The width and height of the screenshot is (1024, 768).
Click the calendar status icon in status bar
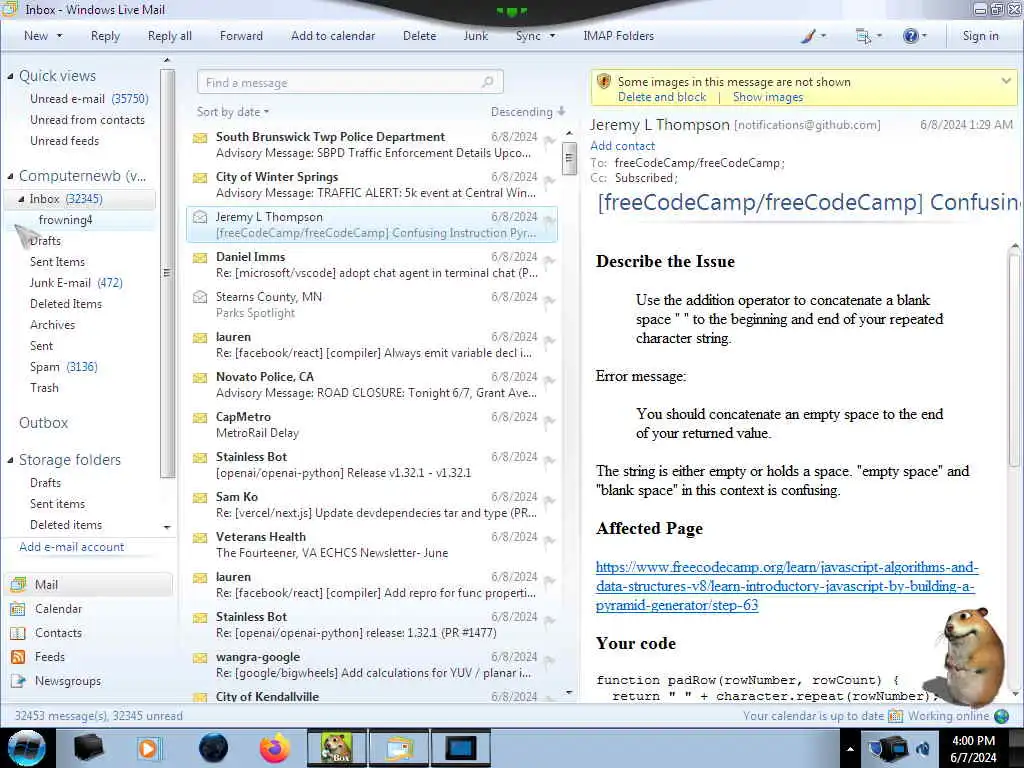pos(895,716)
